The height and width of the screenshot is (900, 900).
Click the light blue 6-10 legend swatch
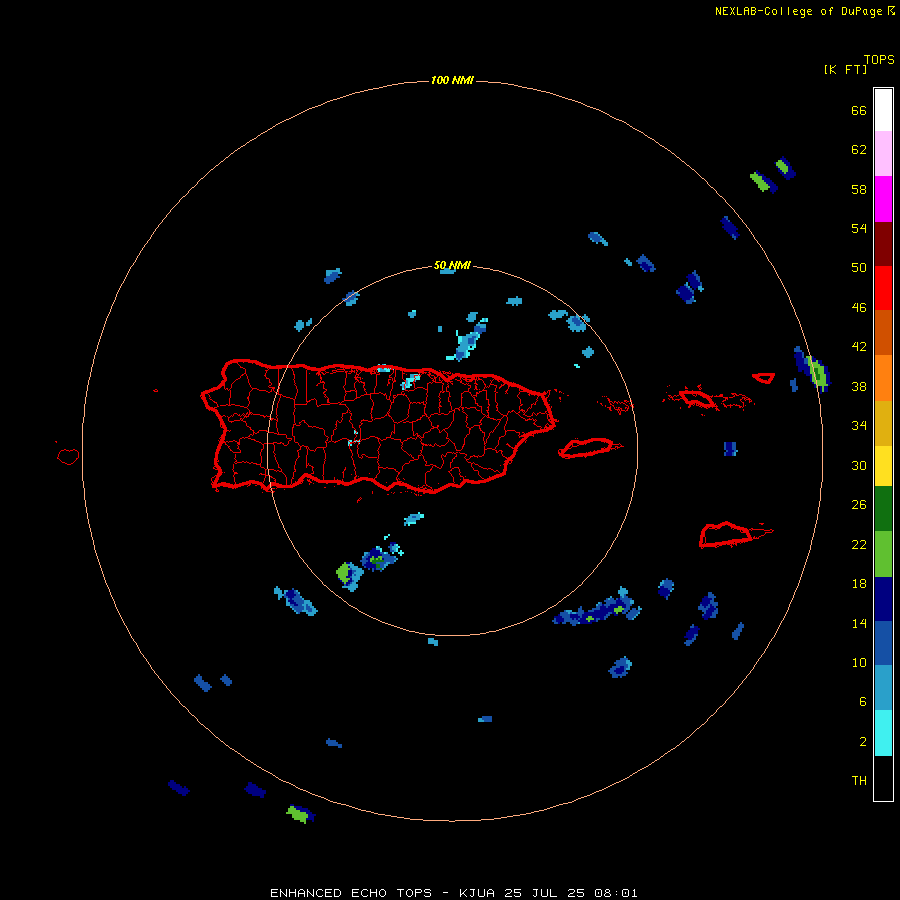pos(883,687)
